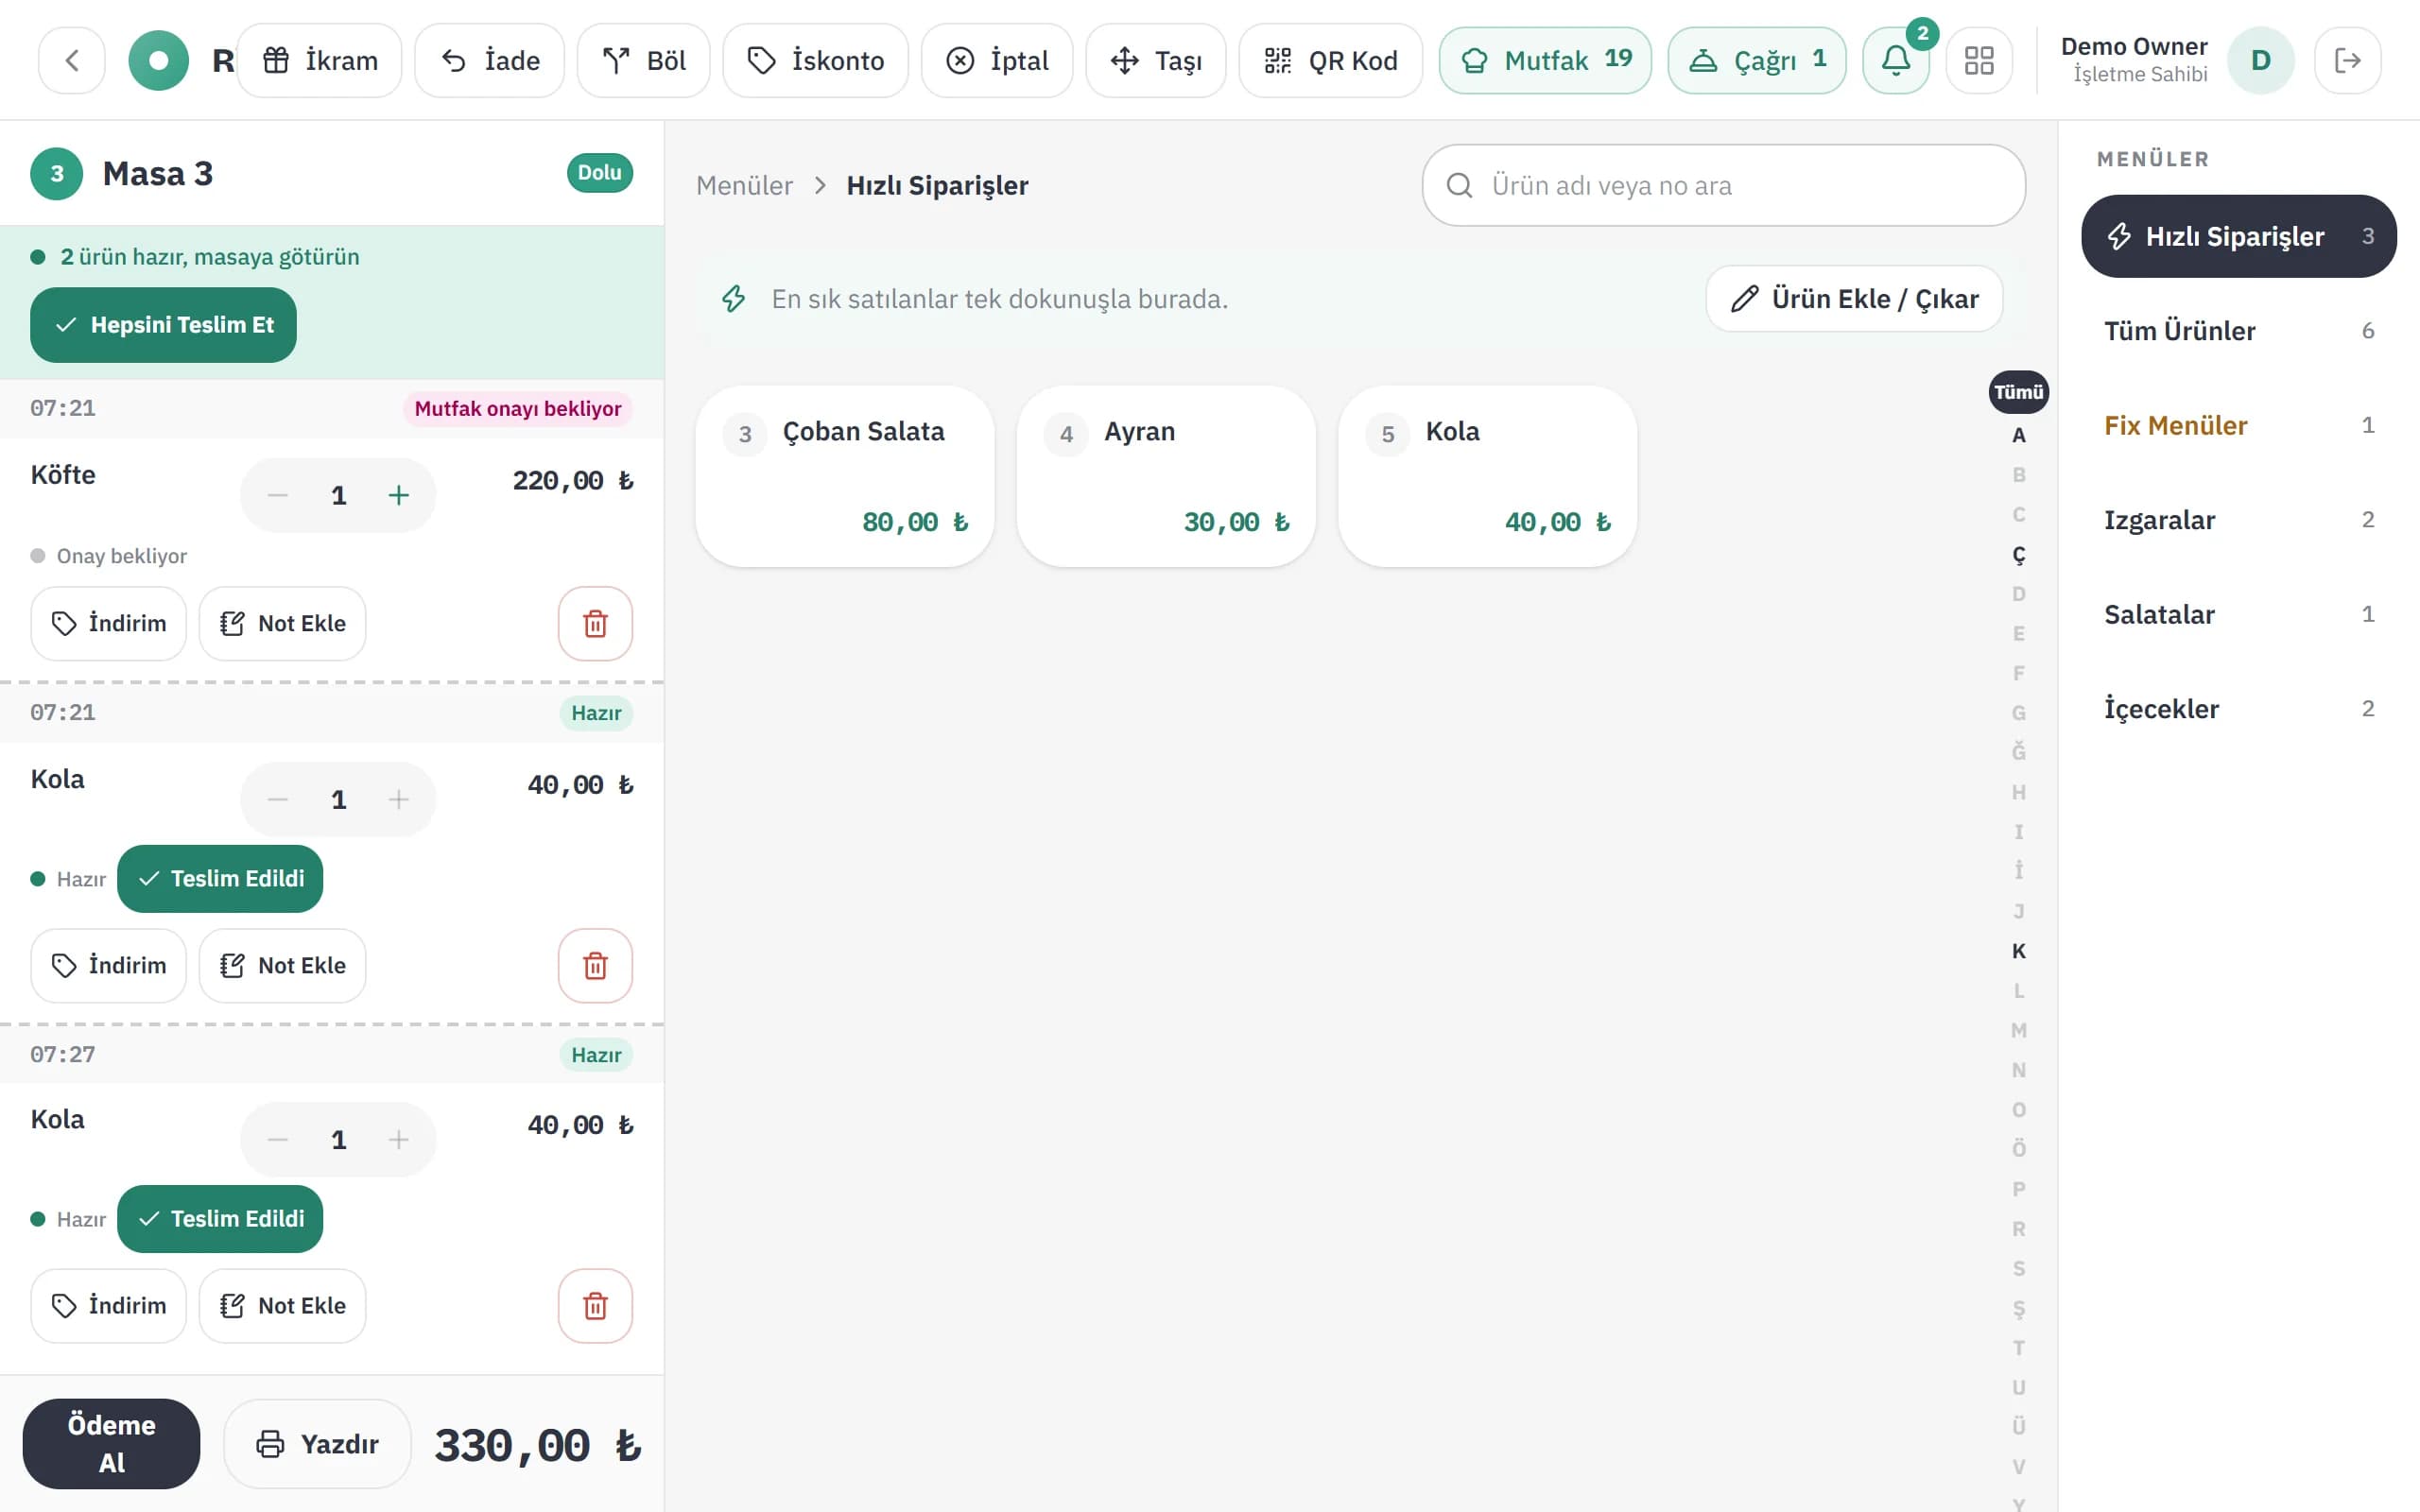Delete the 07:27 Kola item
2420x1512 pixels.
coord(595,1305)
